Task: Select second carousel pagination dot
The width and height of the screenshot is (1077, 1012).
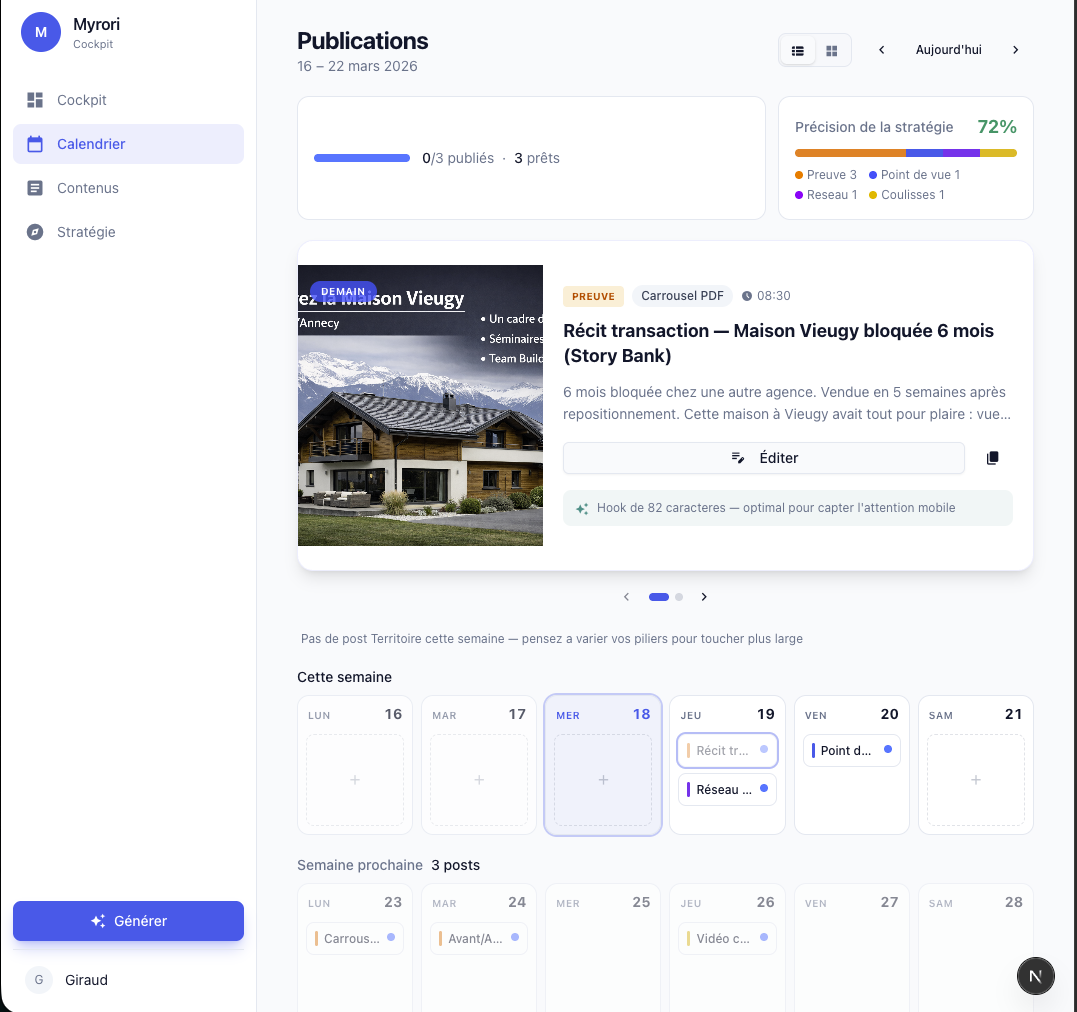Action: click(679, 597)
